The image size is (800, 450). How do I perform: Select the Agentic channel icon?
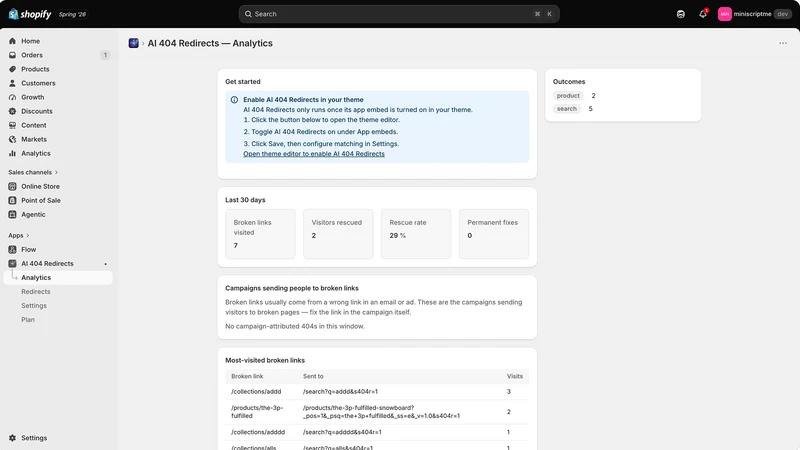pyautogui.click(x=12, y=214)
